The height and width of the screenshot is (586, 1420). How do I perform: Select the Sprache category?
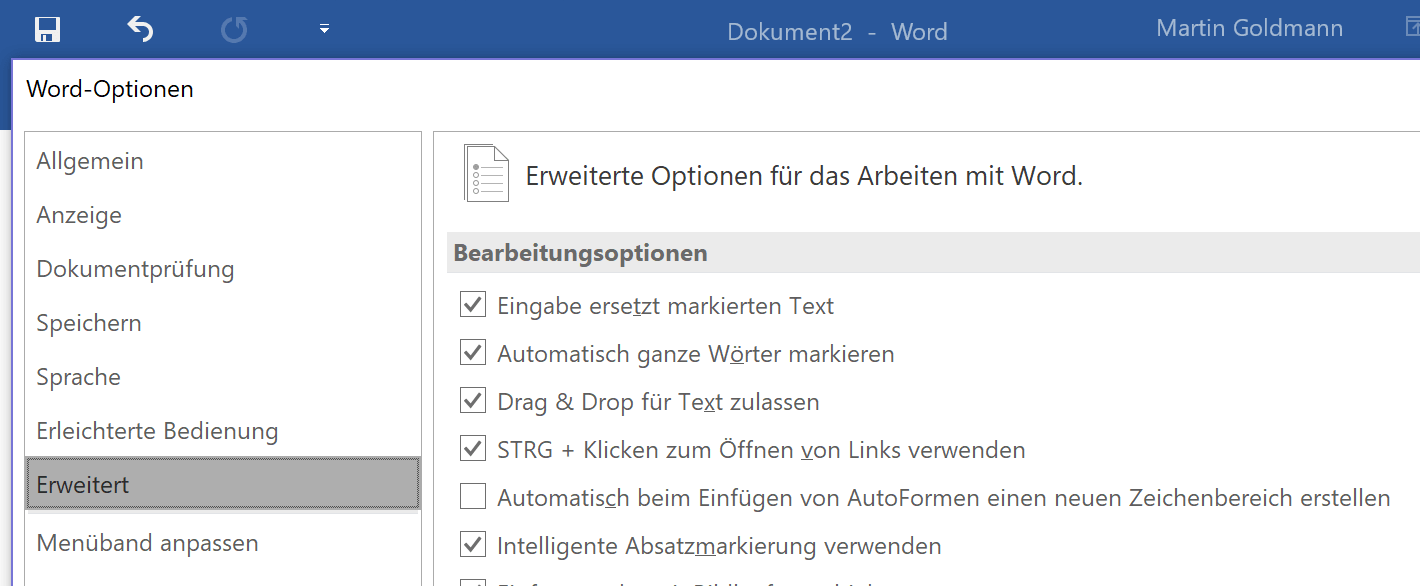tap(78, 376)
